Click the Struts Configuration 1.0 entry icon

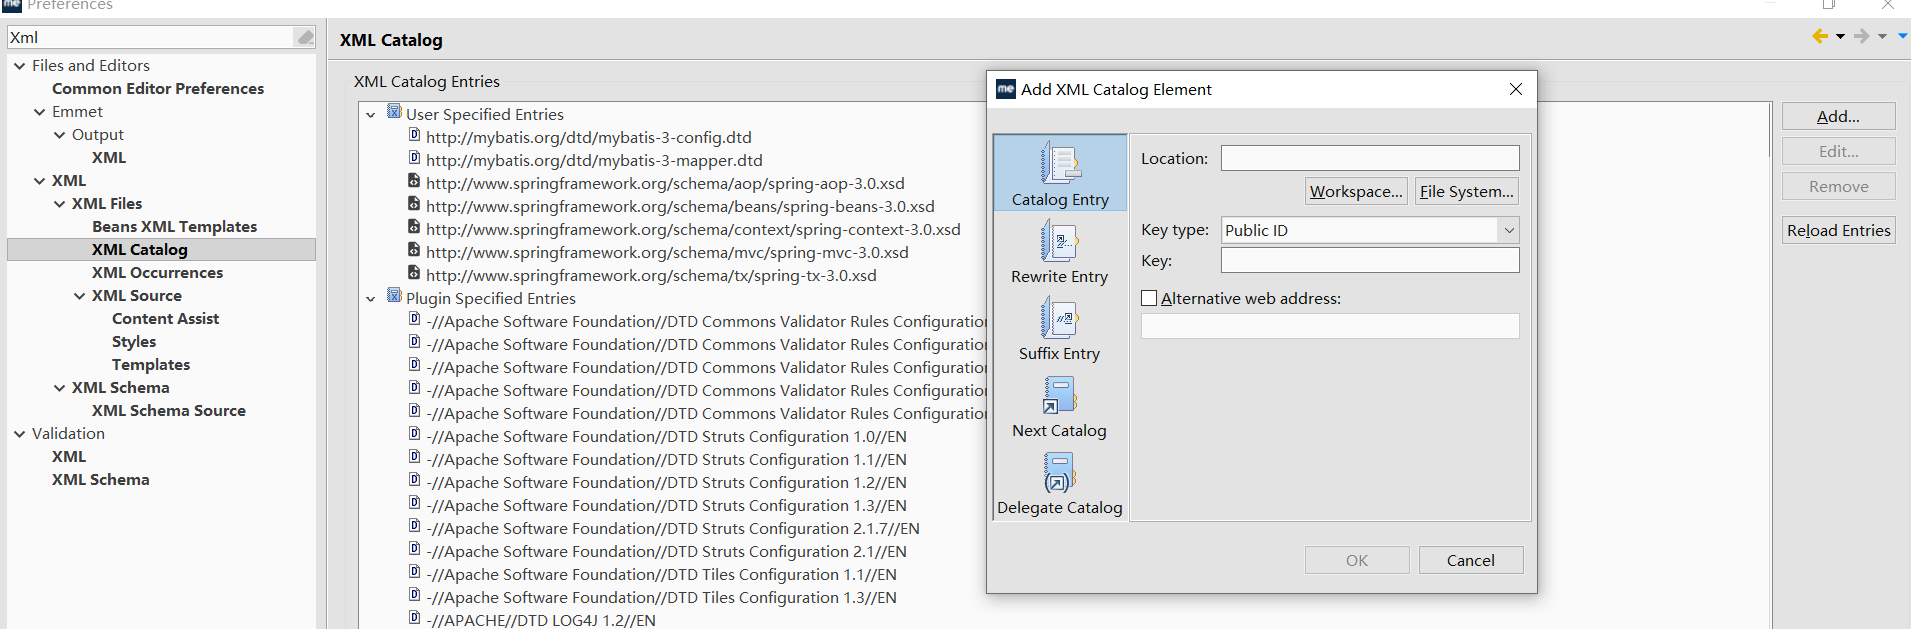point(414,434)
